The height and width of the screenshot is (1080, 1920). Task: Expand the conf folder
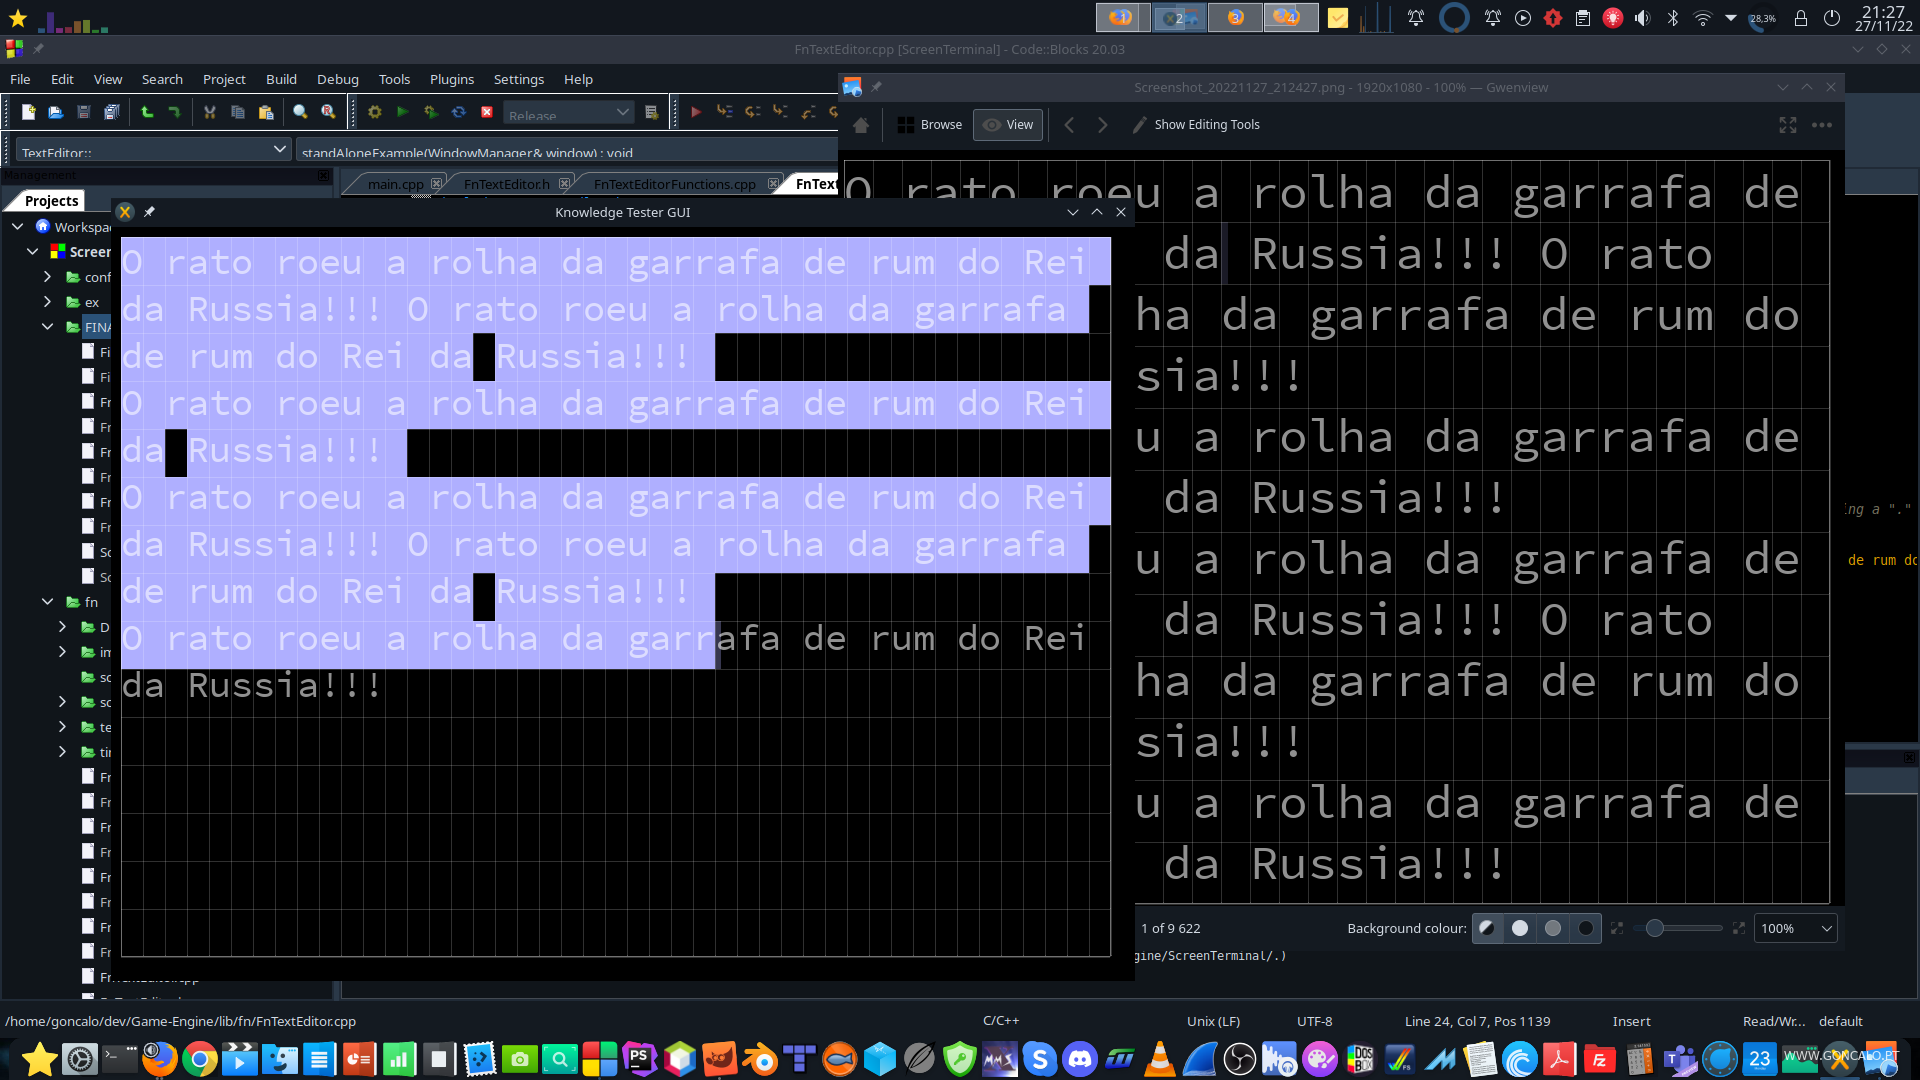click(47, 277)
